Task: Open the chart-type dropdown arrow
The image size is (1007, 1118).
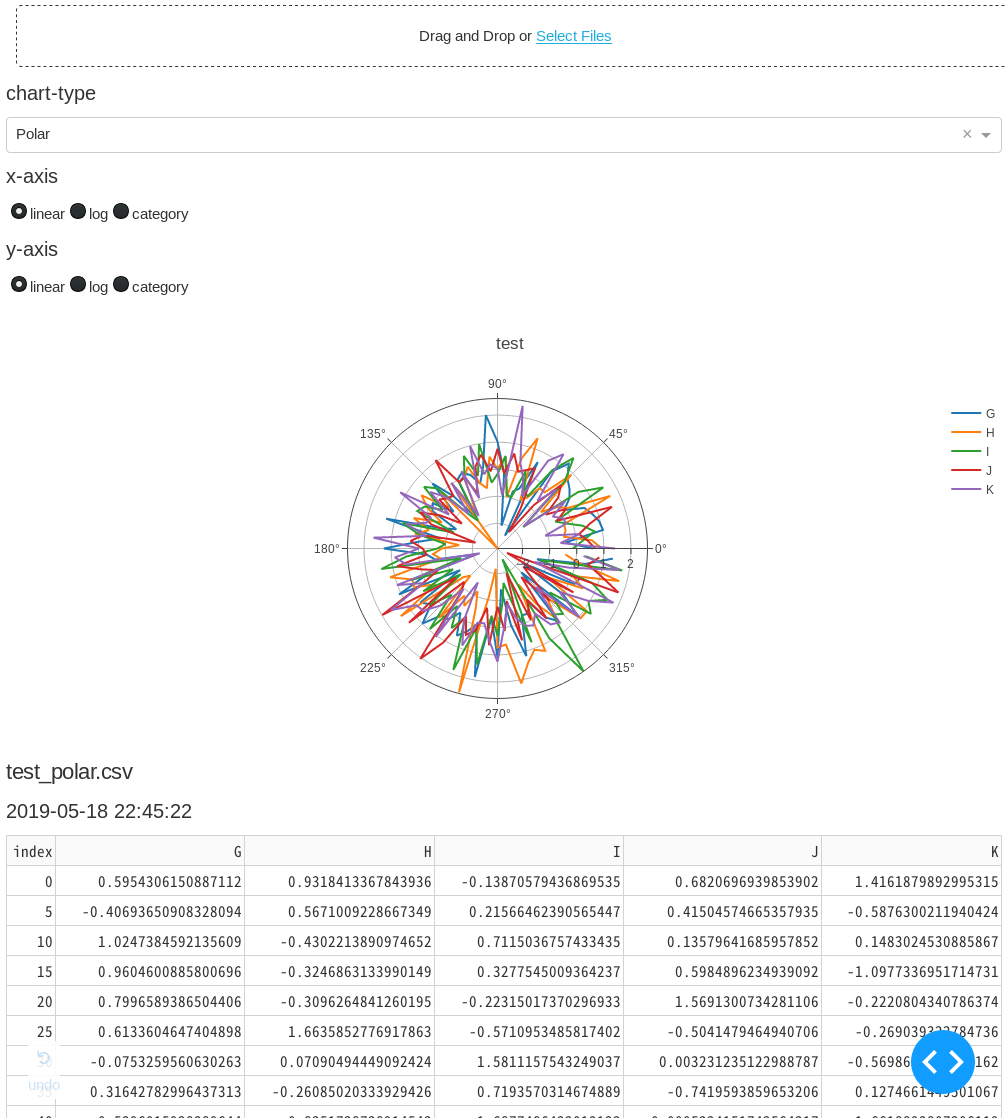Action: (986, 135)
